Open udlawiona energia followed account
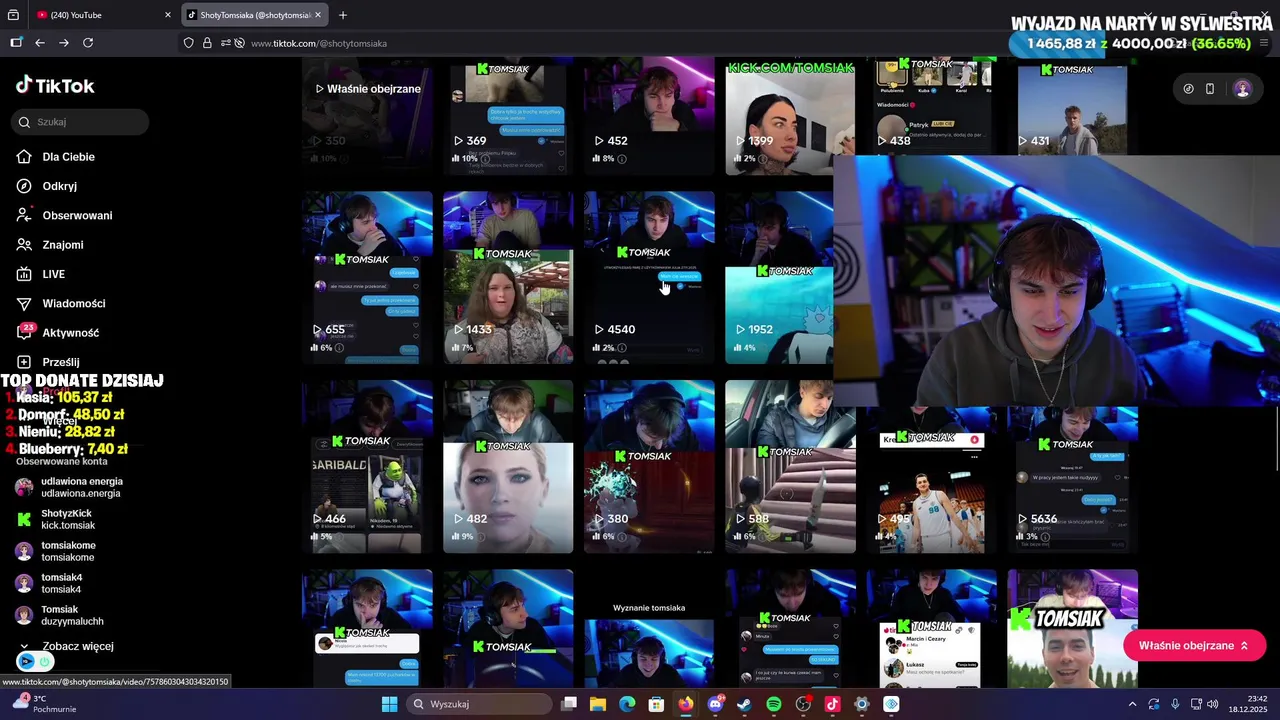1280x720 pixels. 69,487
